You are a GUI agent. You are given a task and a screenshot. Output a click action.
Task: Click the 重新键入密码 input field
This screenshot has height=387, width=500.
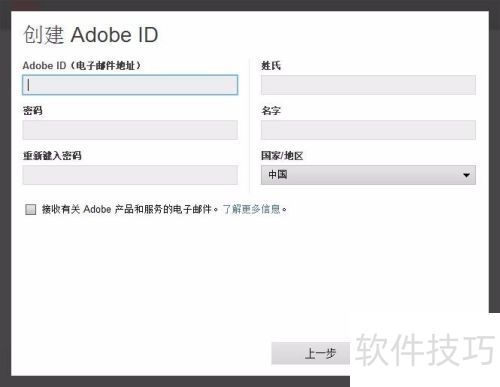130,175
